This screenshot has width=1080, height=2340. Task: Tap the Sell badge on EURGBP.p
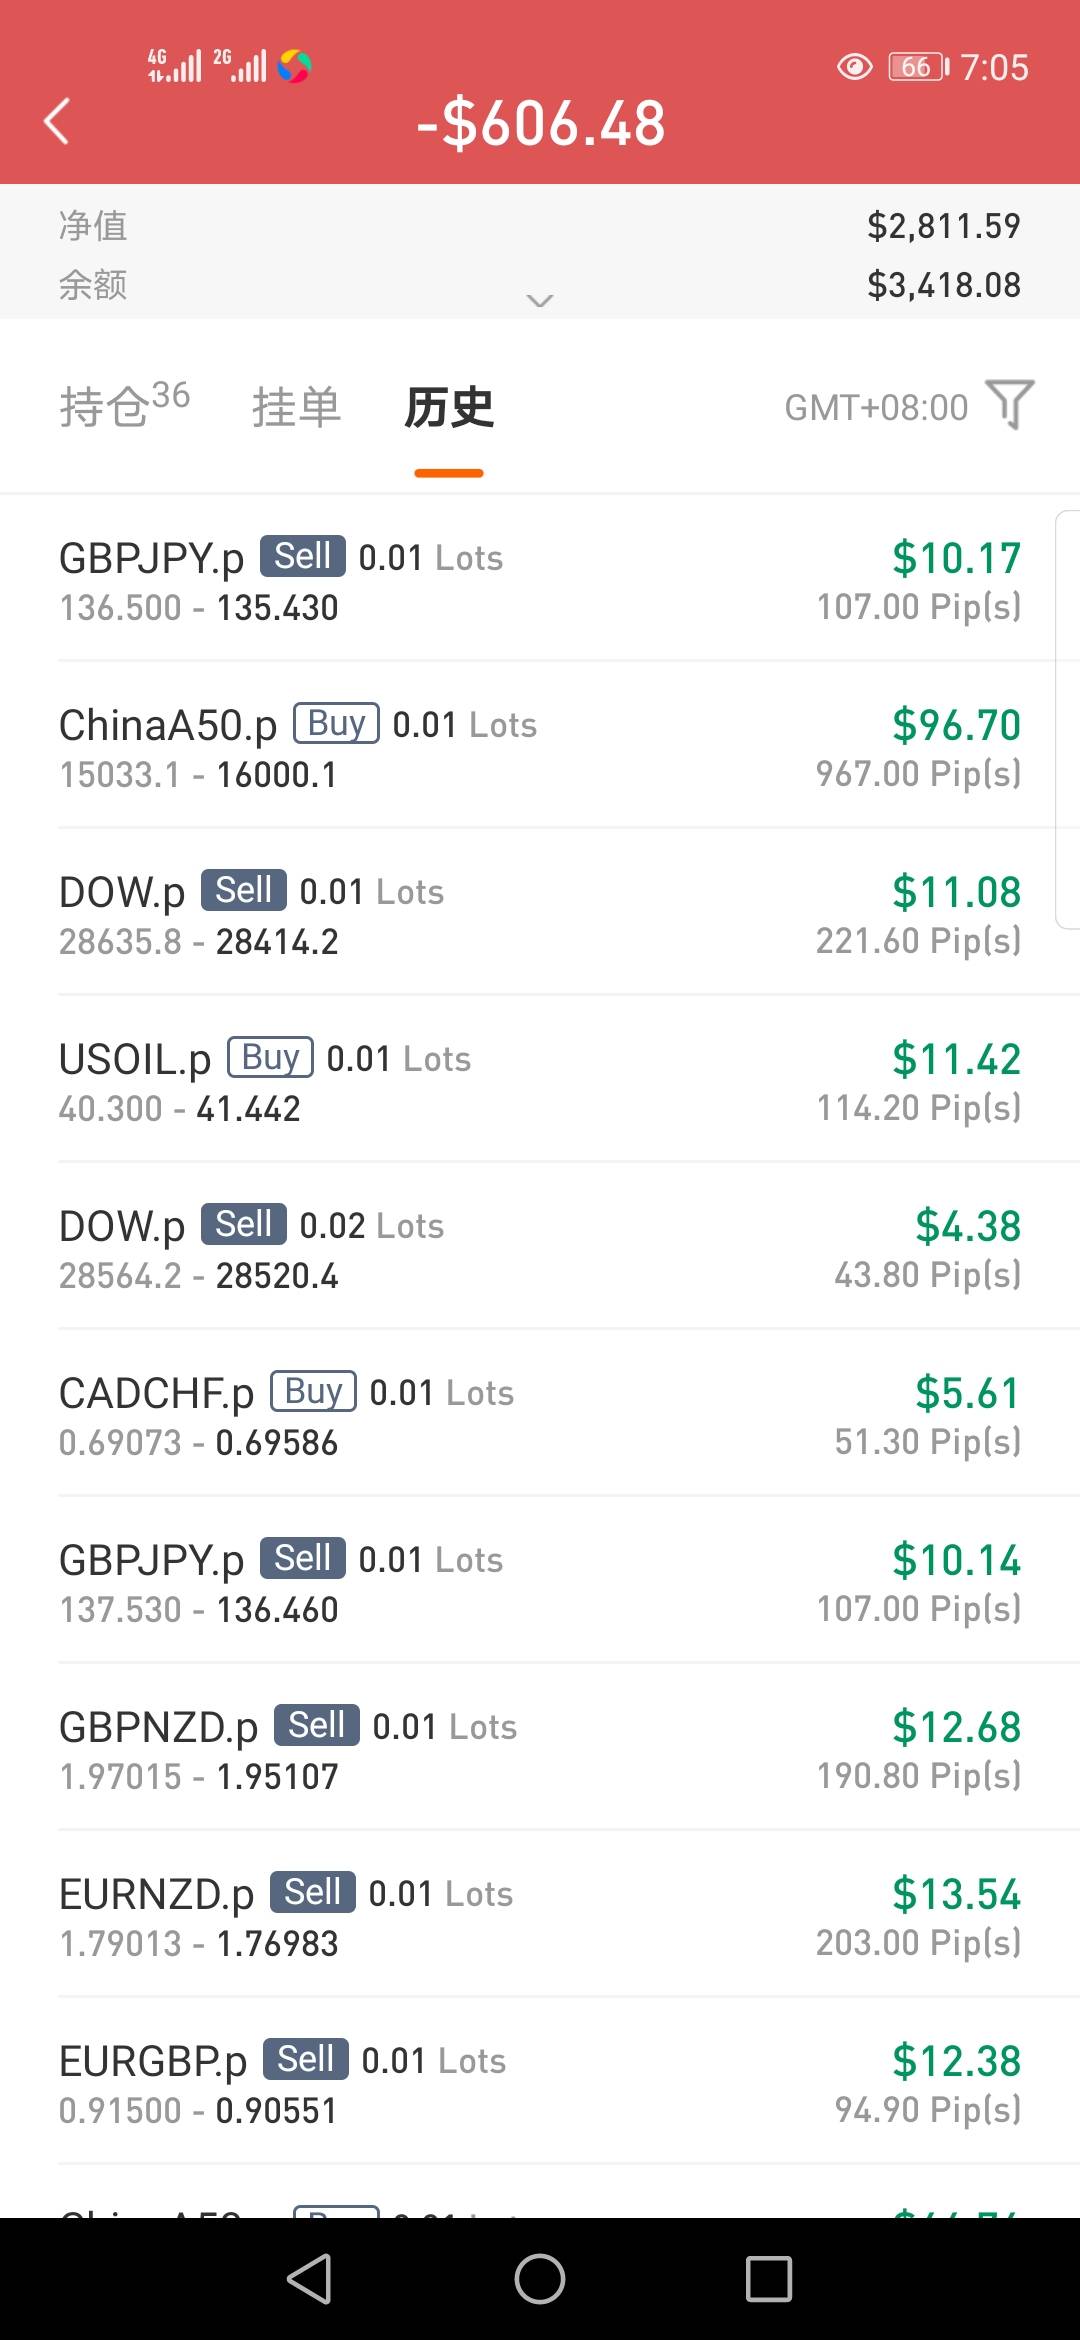pyautogui.click(x=306, y=2059)
